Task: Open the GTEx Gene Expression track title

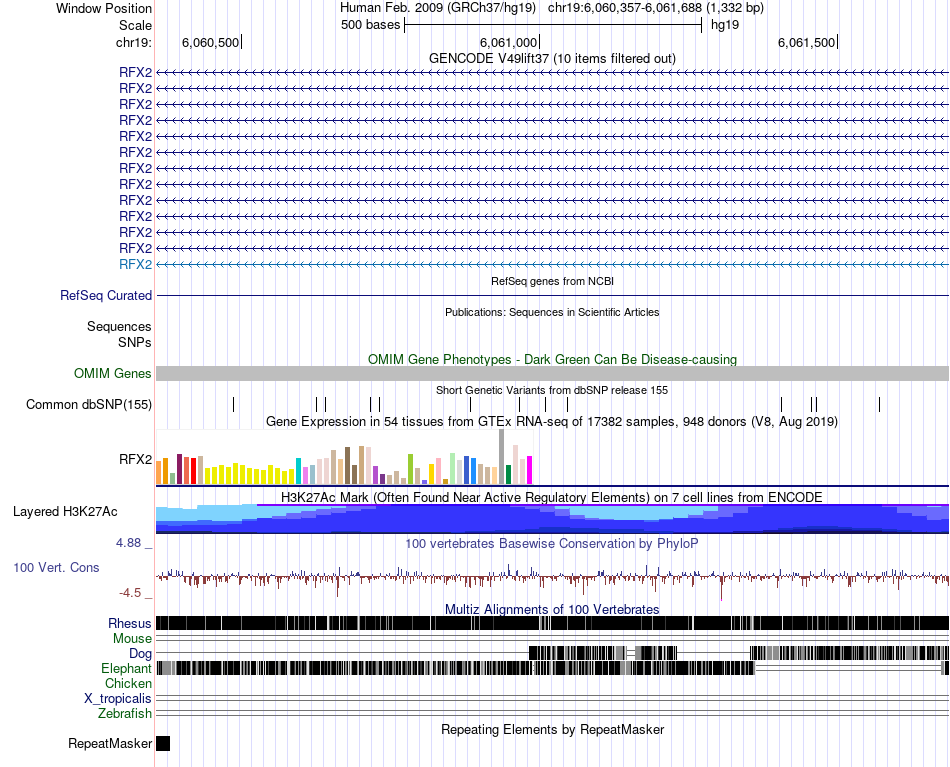Action: 552,421
